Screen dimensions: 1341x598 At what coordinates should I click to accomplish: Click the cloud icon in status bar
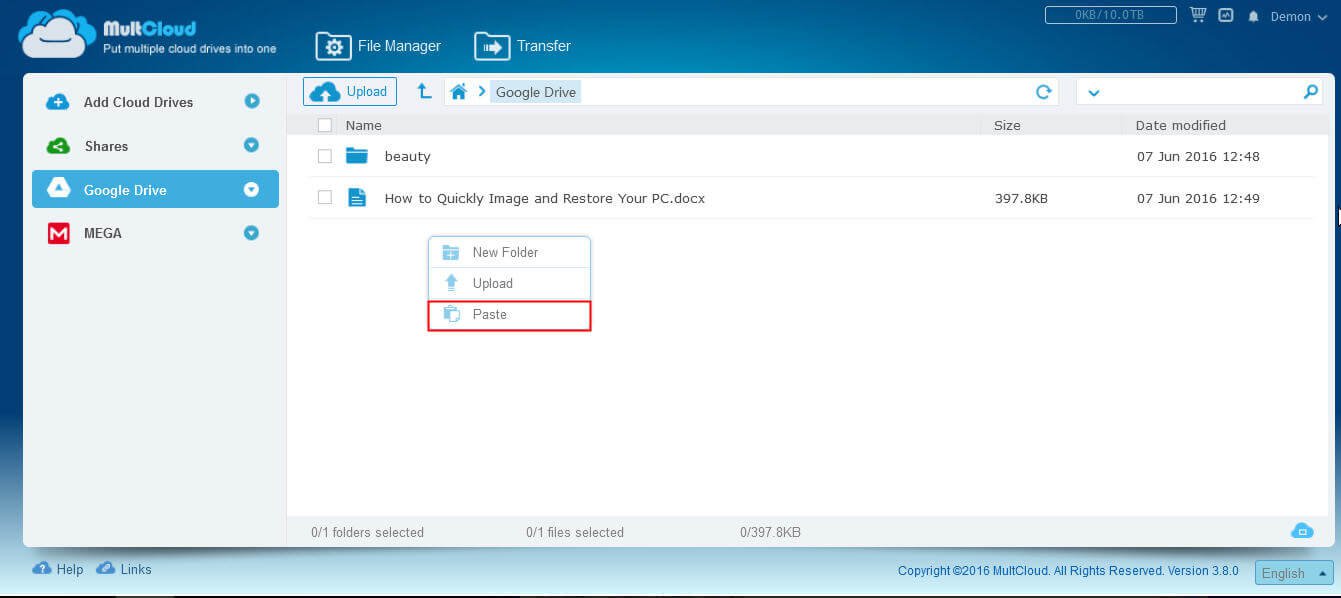coord(1301,531)
